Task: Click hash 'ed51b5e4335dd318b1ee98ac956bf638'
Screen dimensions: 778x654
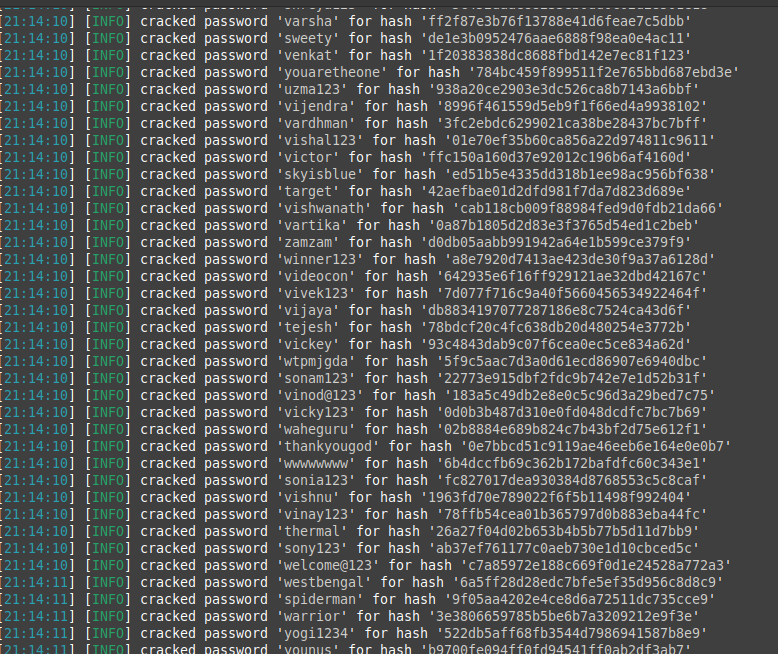Action: (580, 174)
